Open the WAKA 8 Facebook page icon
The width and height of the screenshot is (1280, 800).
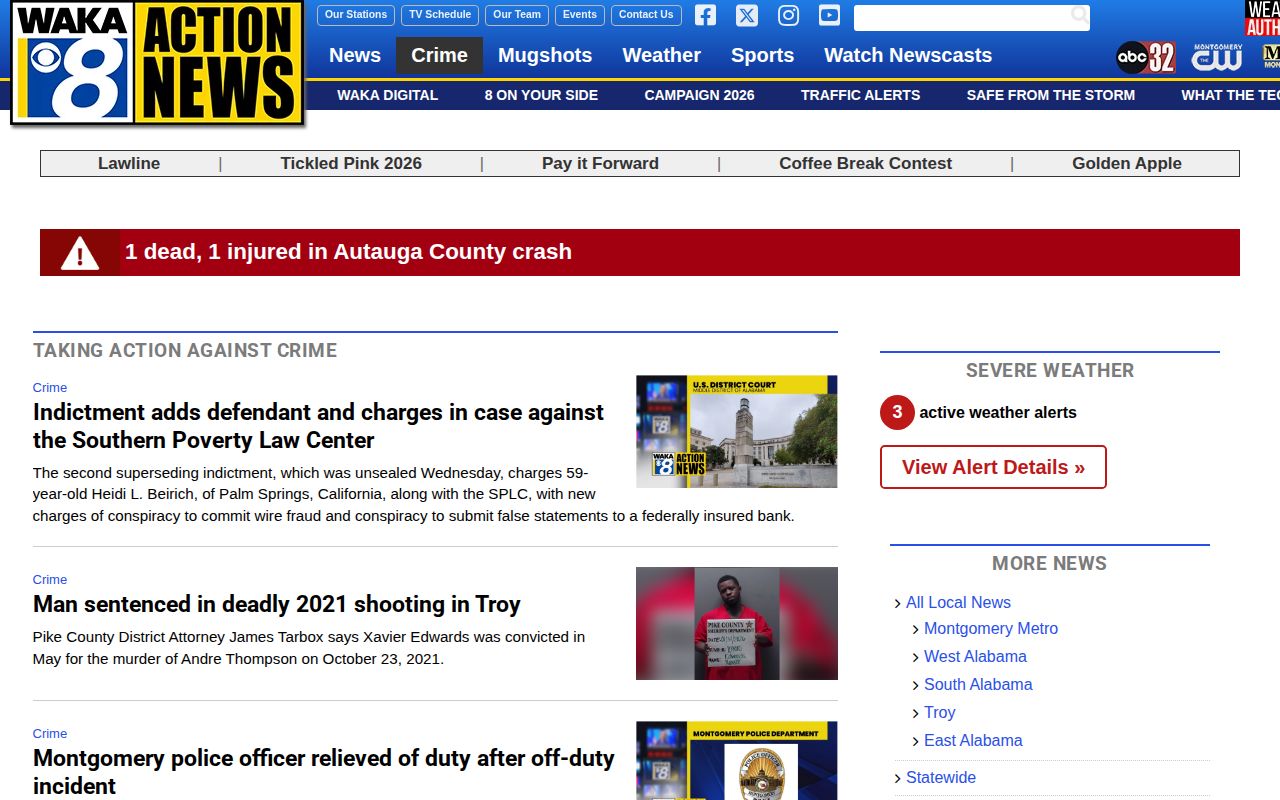(706, 15)
